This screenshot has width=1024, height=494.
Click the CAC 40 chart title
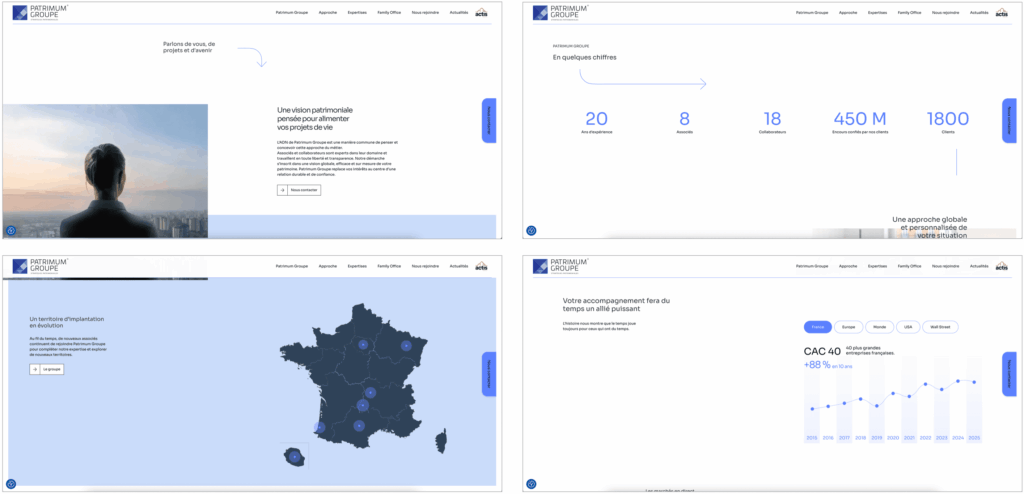(x=822, y=351)
